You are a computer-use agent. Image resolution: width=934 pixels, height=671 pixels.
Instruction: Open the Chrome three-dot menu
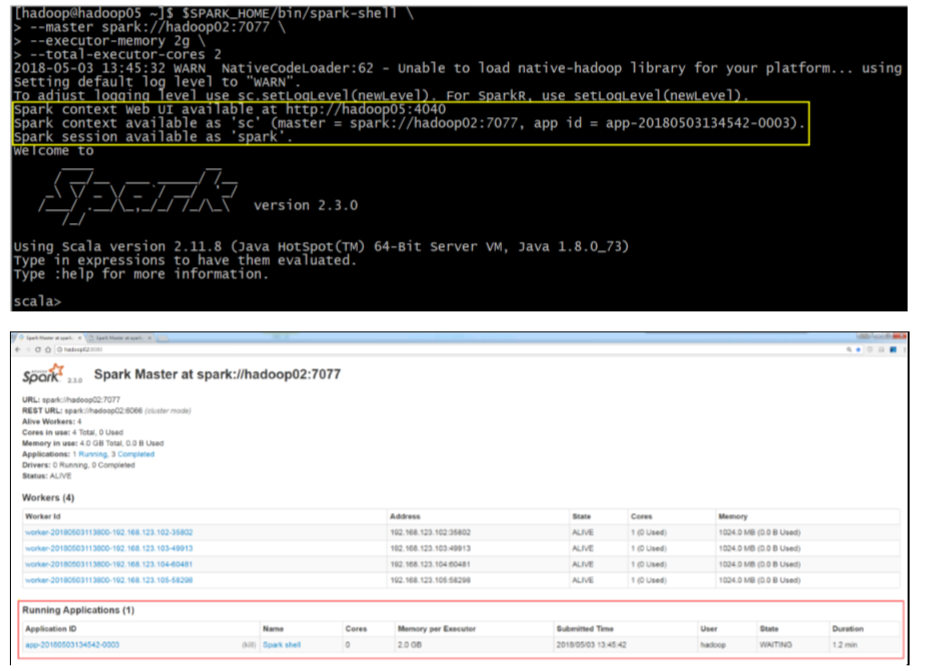tap(904, 350)
